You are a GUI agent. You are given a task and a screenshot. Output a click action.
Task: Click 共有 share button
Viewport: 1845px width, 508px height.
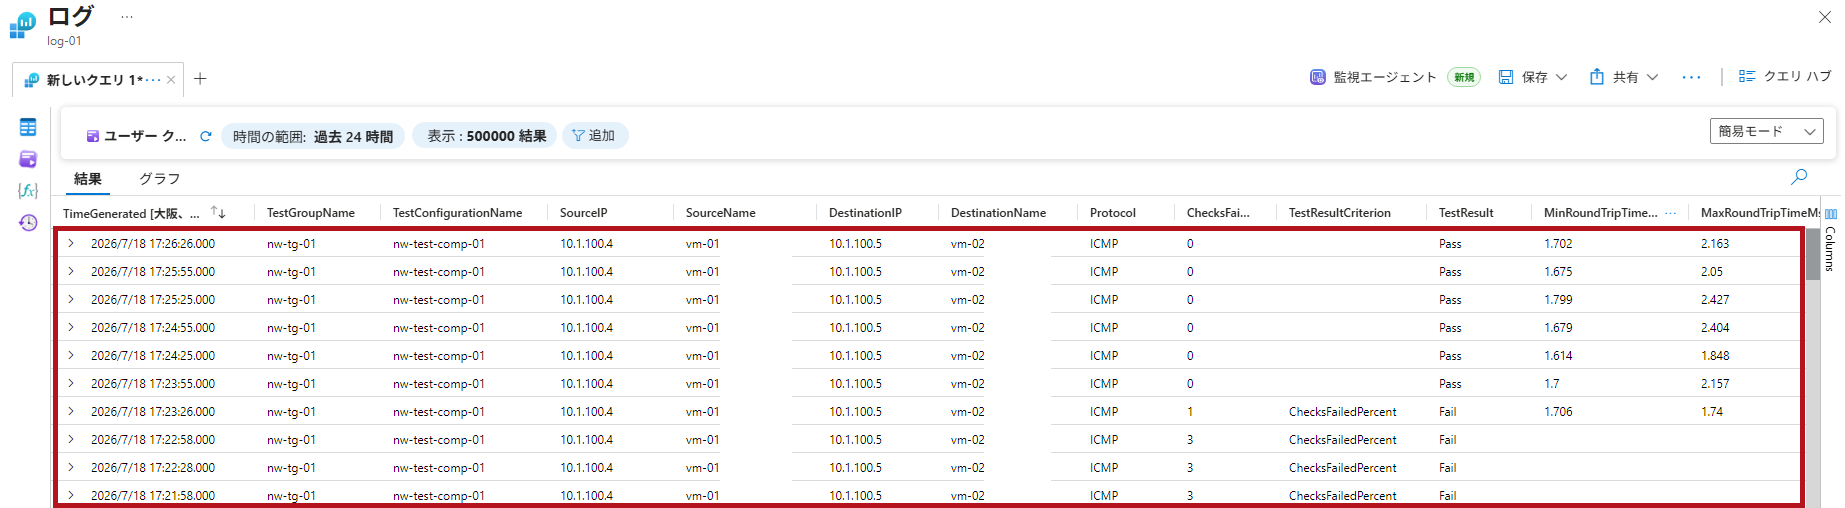(1614, 77)
